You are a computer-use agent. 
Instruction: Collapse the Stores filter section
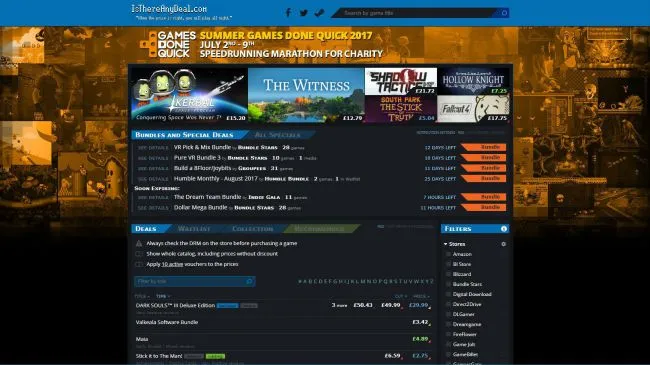[x=454, y=244]
